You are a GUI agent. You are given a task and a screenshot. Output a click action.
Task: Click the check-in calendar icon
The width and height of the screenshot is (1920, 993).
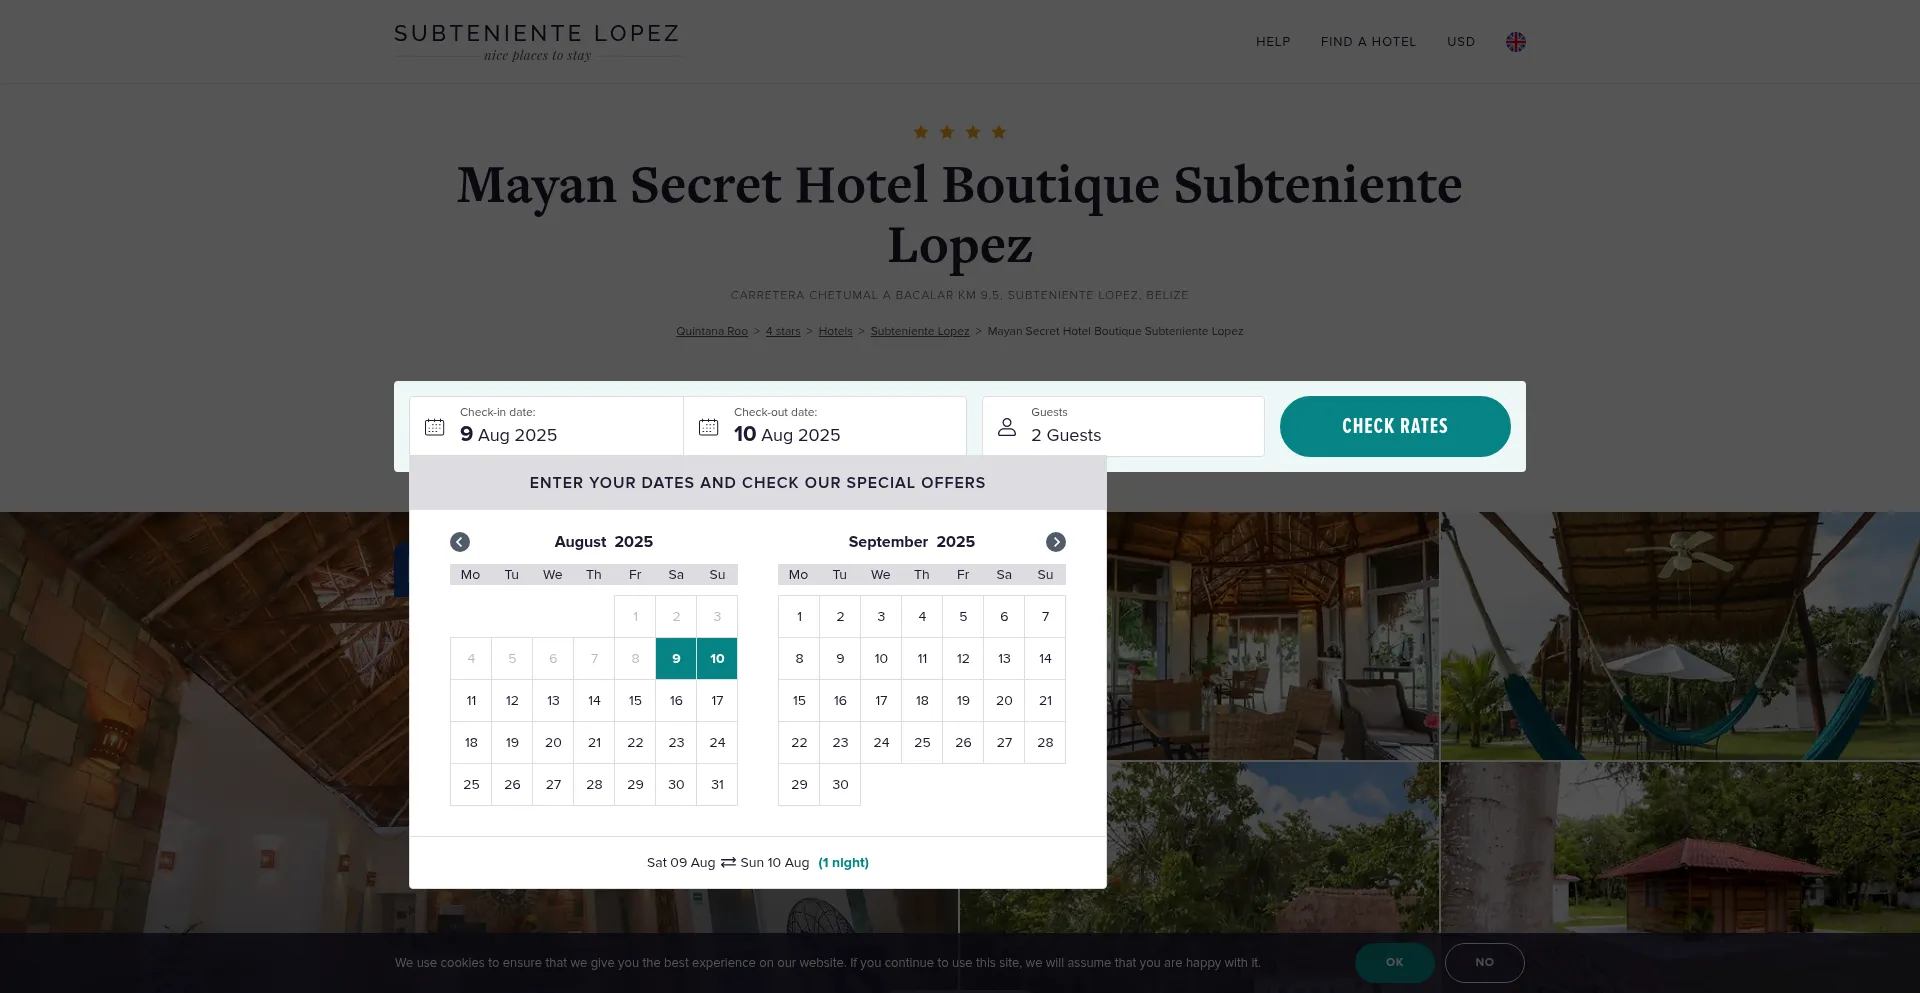pos(435,427)
